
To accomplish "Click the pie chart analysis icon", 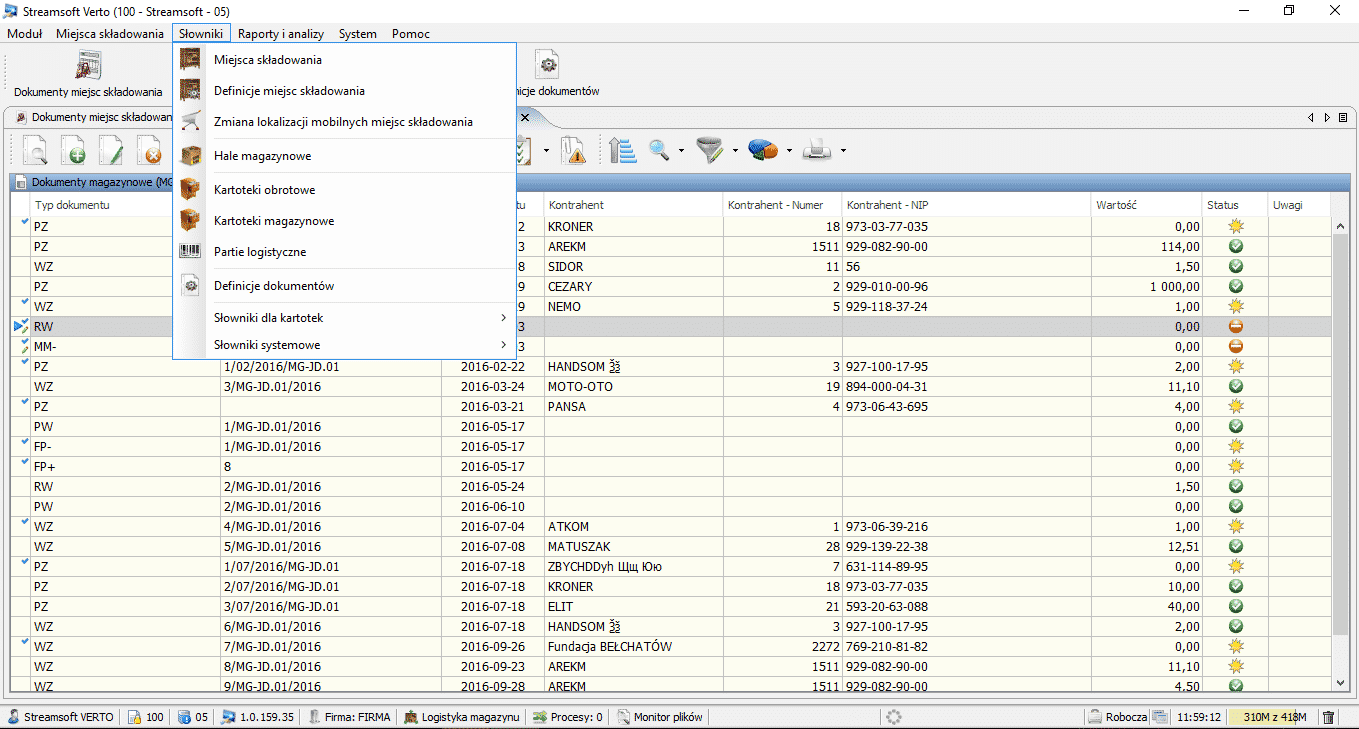I will 764,151.
